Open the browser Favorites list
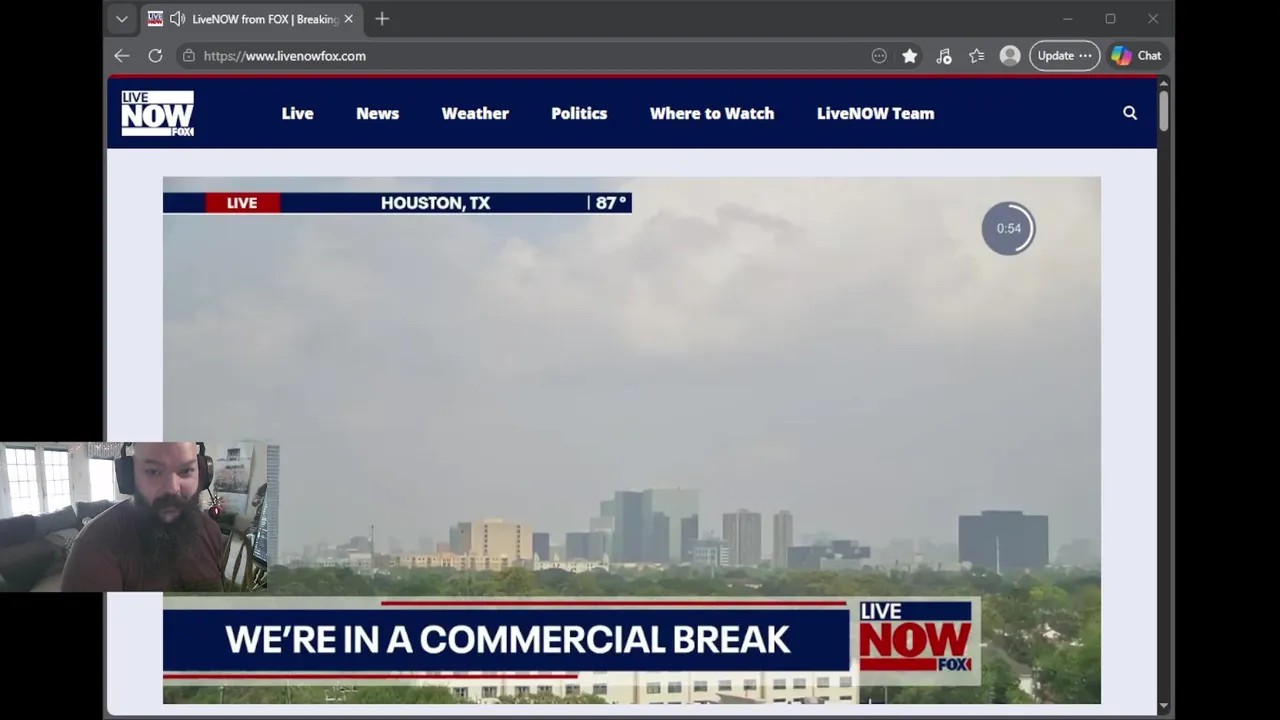 click(977, 56)
